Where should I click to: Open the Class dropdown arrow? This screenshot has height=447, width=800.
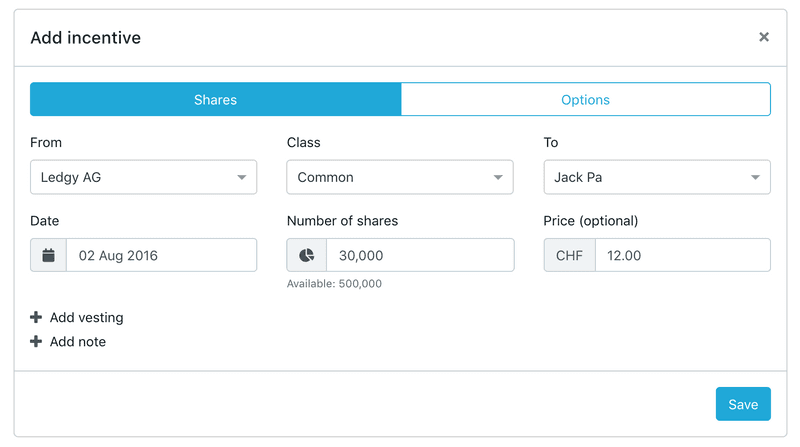click(498, 177)
